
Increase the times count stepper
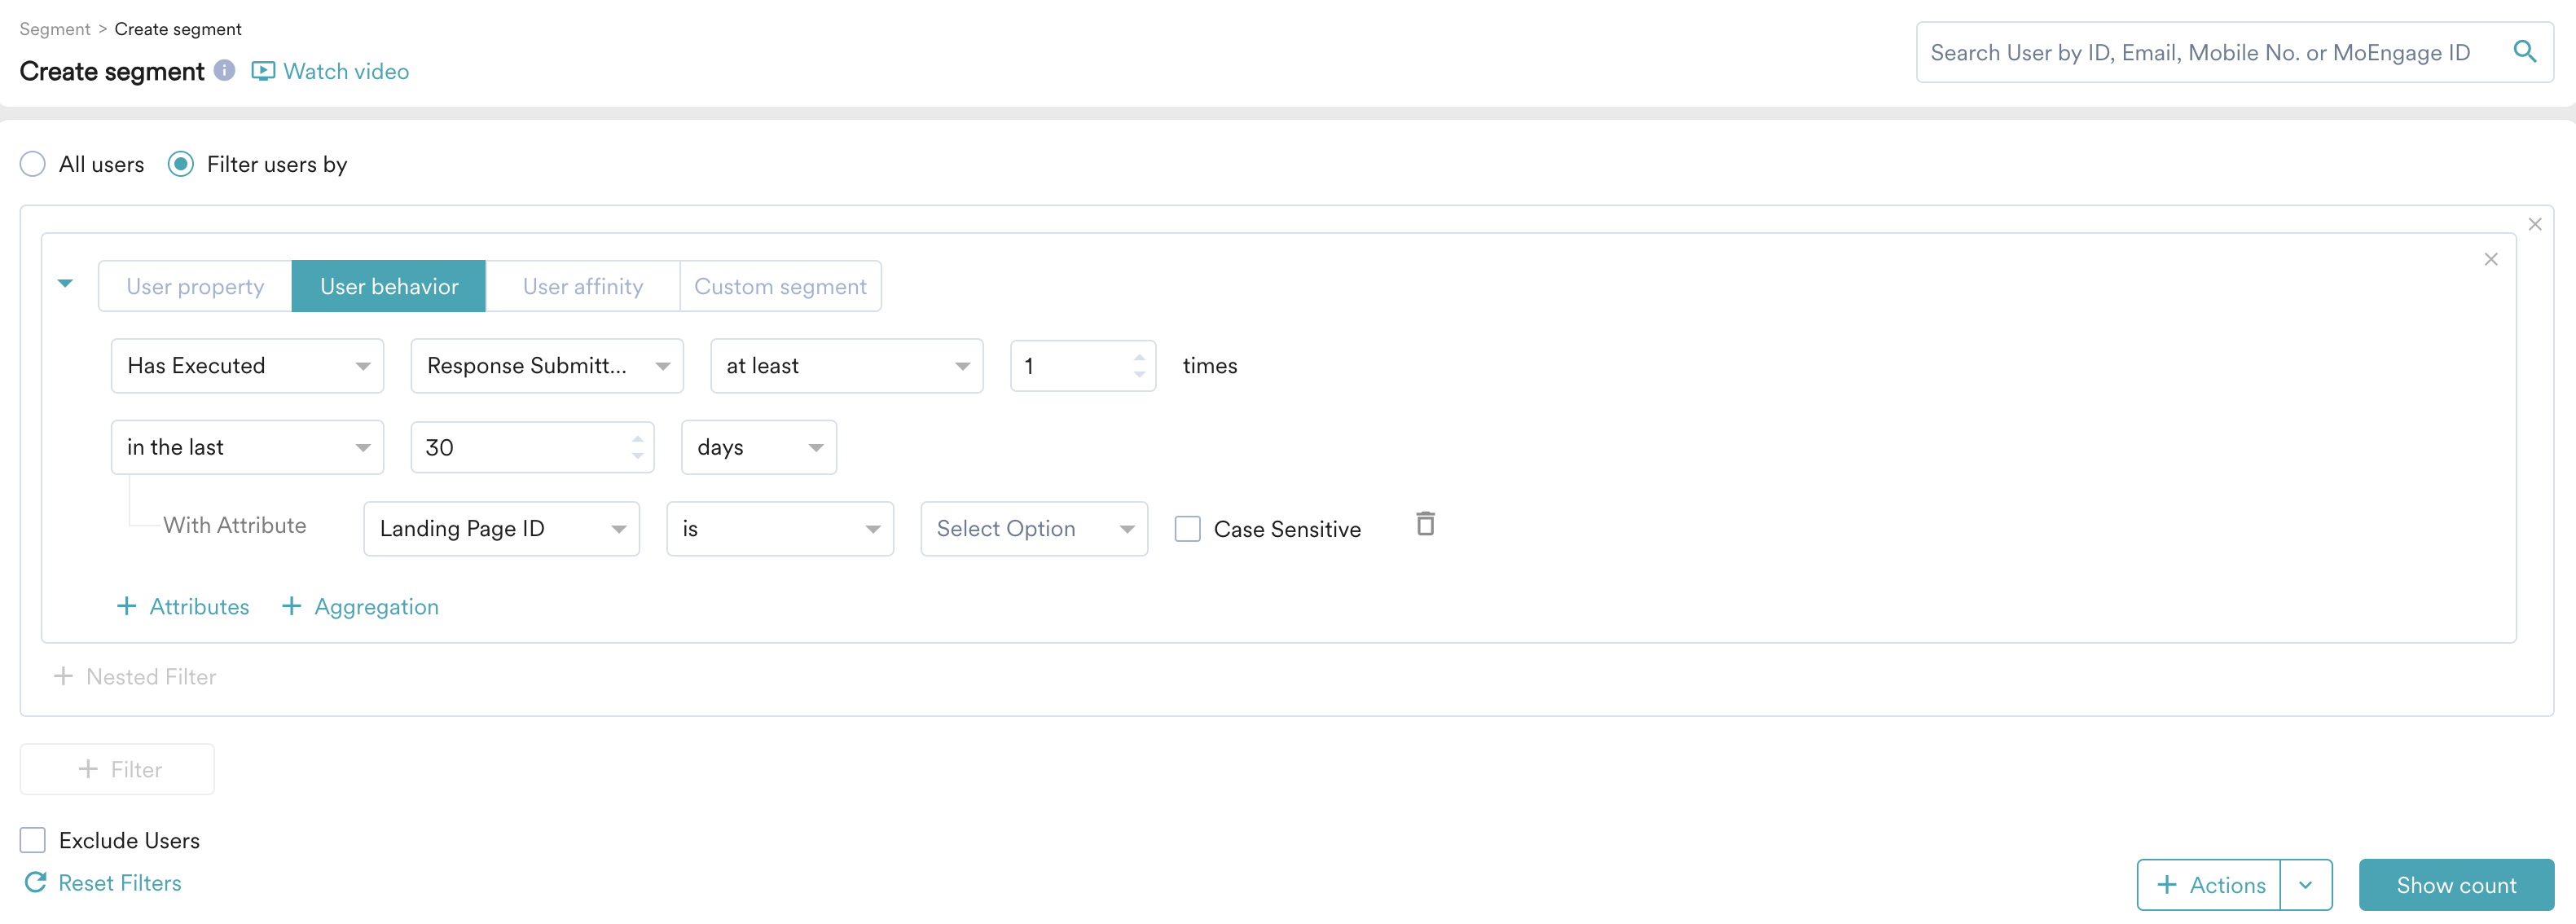pos(1139,357)
